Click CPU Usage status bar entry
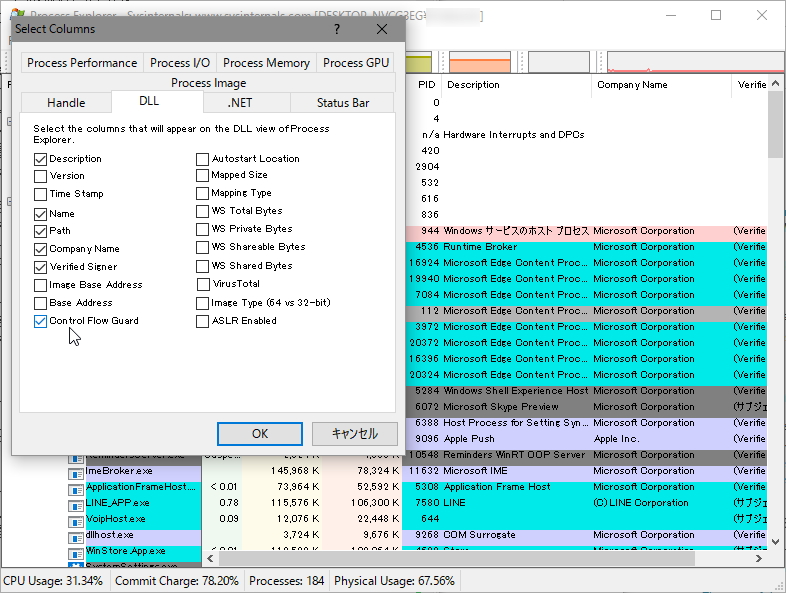 [53, 581]
